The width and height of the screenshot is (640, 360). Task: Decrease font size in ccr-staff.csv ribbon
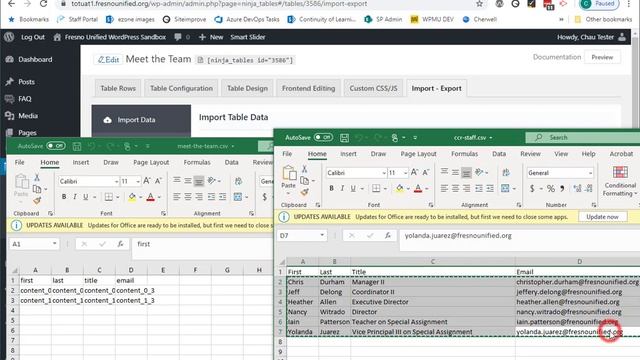click(x=426, y=173)
